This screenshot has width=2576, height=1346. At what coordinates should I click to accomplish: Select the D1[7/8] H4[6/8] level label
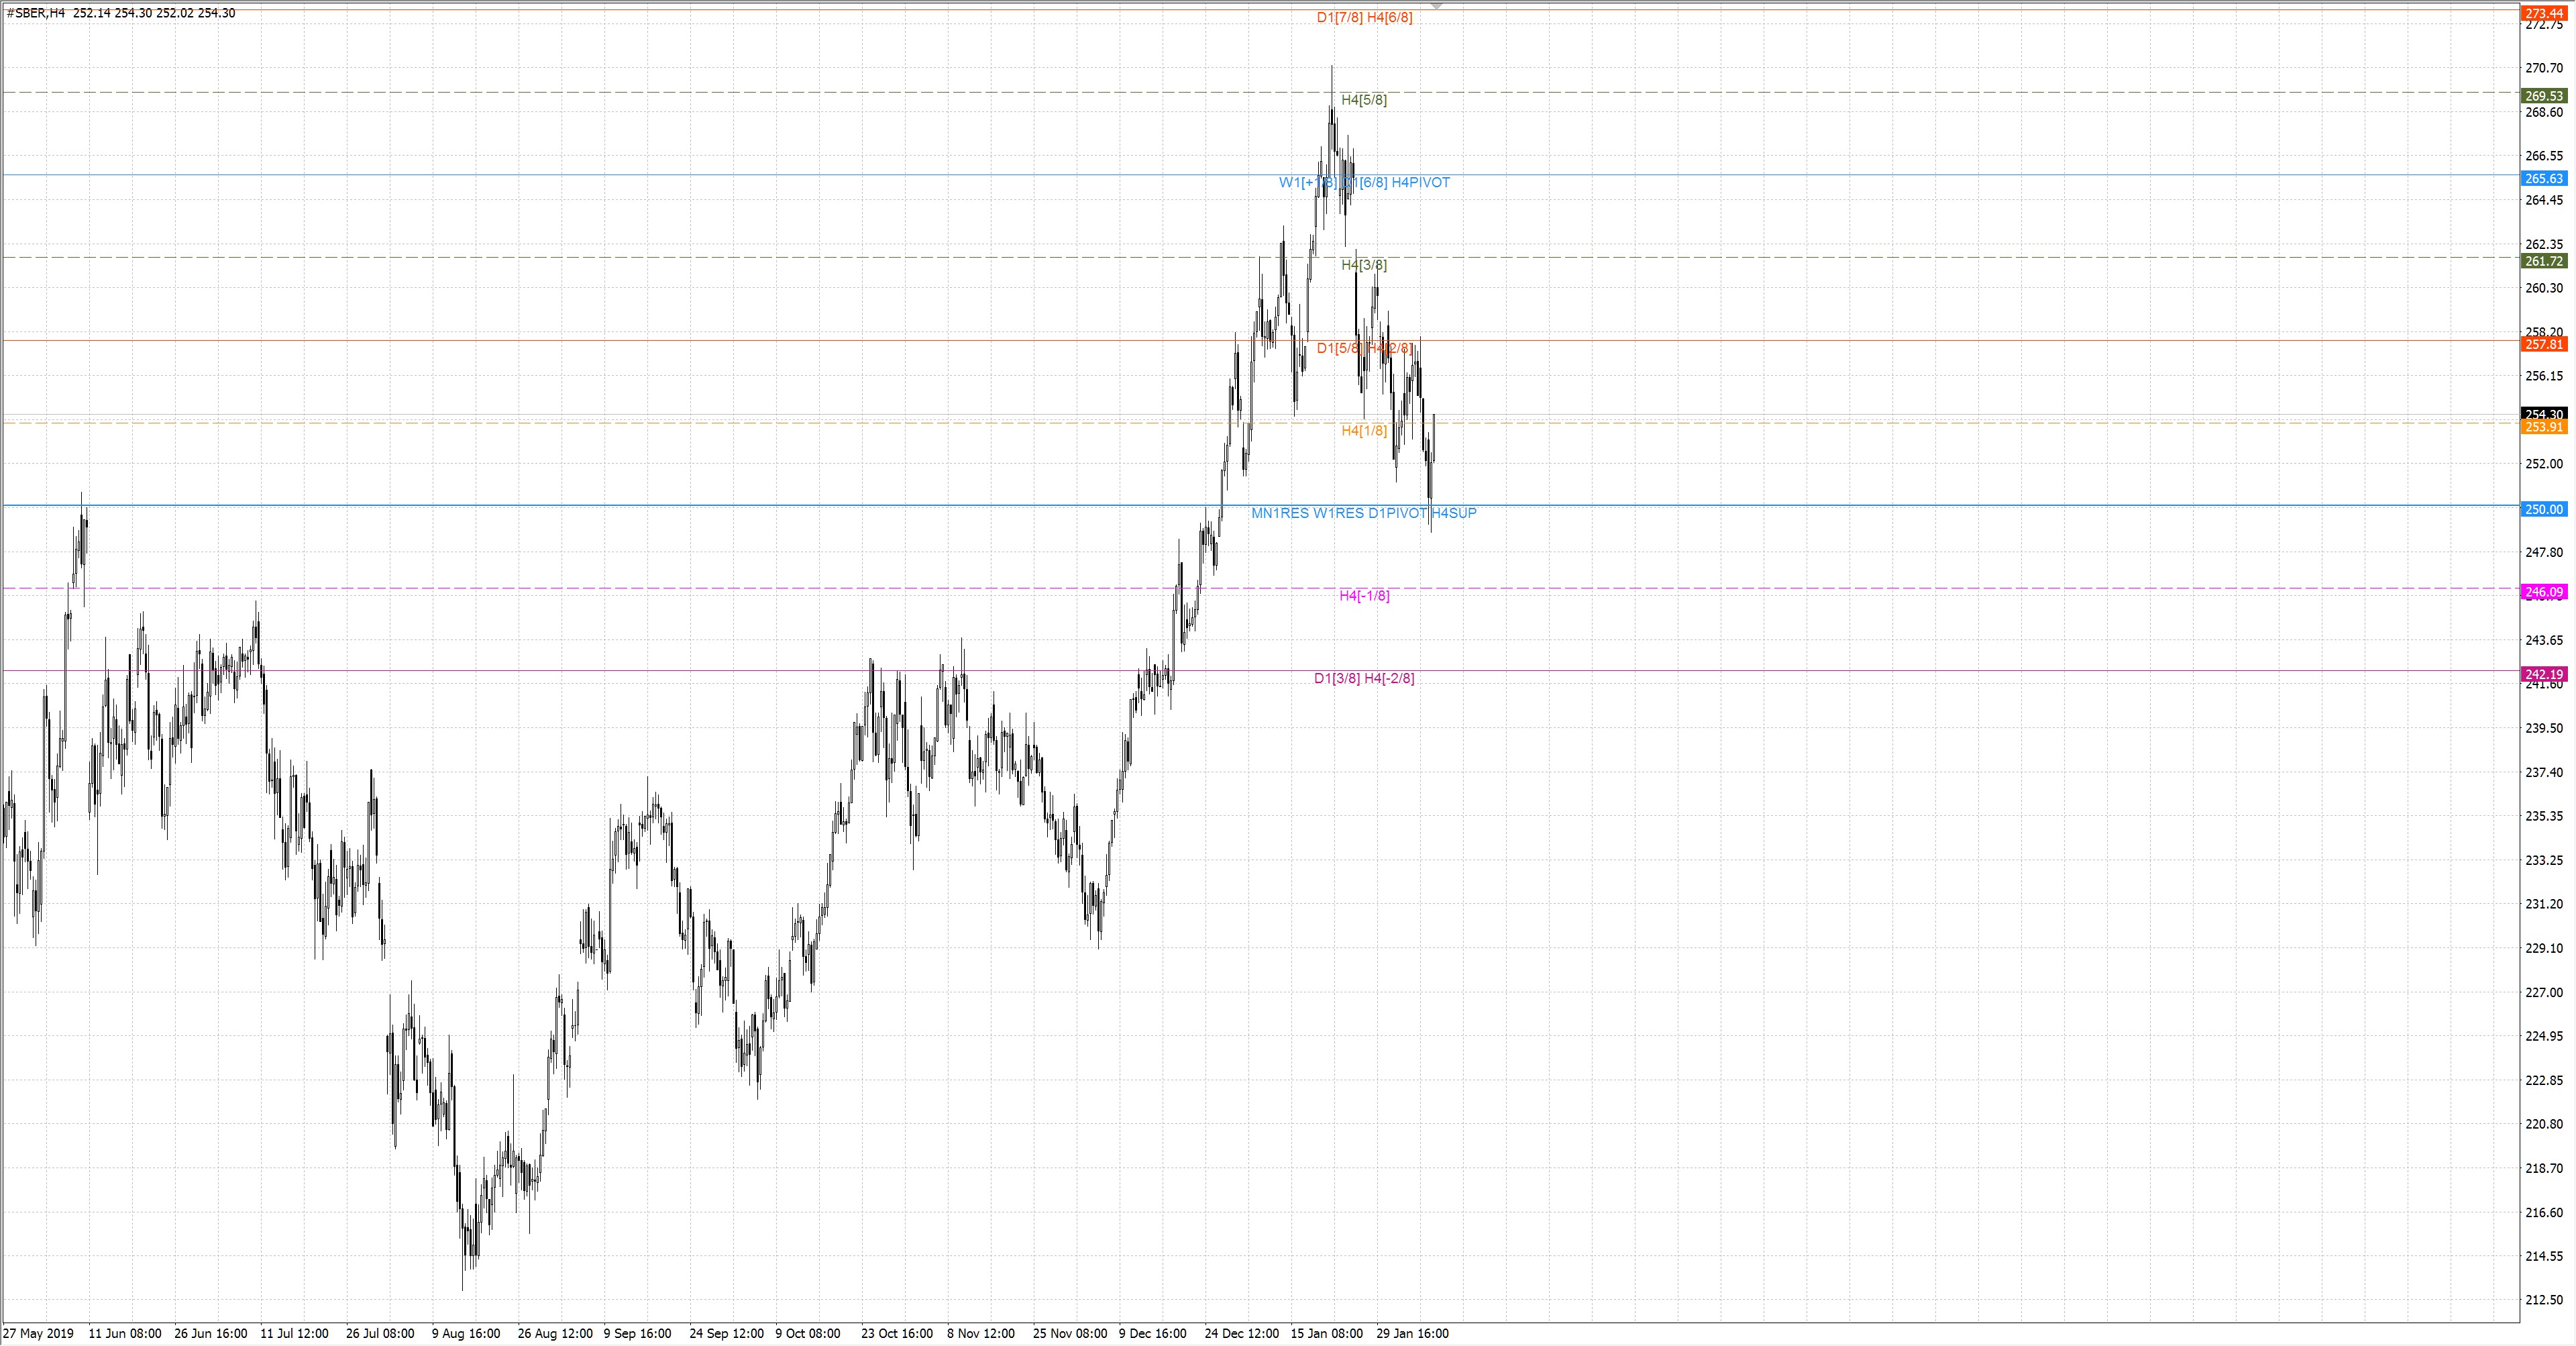pyautogui.click(x=1364, y=17)
